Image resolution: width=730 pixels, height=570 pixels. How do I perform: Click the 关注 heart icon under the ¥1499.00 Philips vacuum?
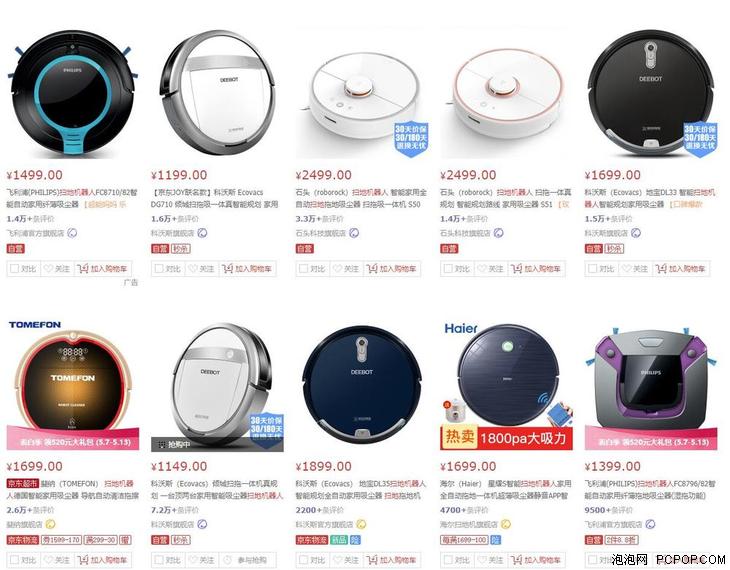[48, 269]
